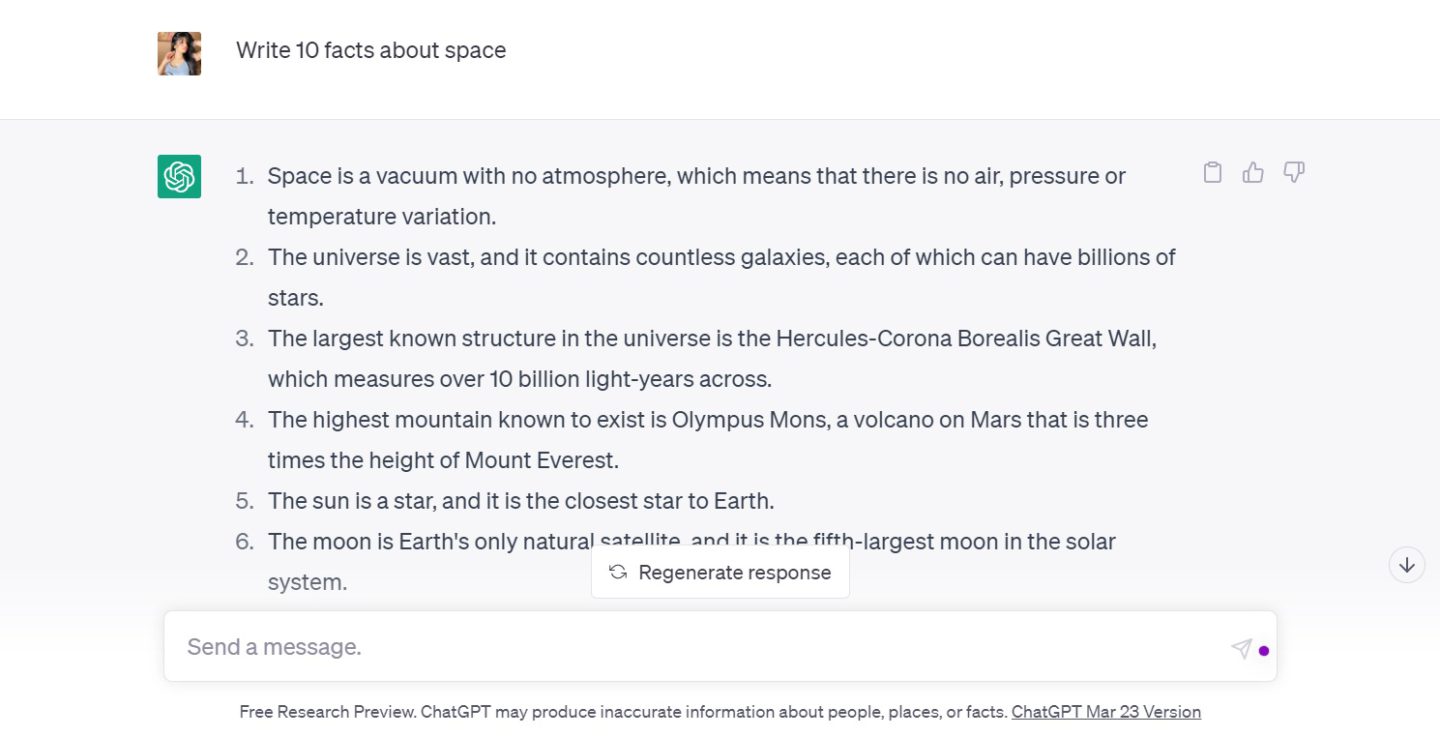Image resolution: width=1440 pixels, height=737 pixels.
Task: Click the prompt "Write 10 facts about space"
Action: coord(371,51)
